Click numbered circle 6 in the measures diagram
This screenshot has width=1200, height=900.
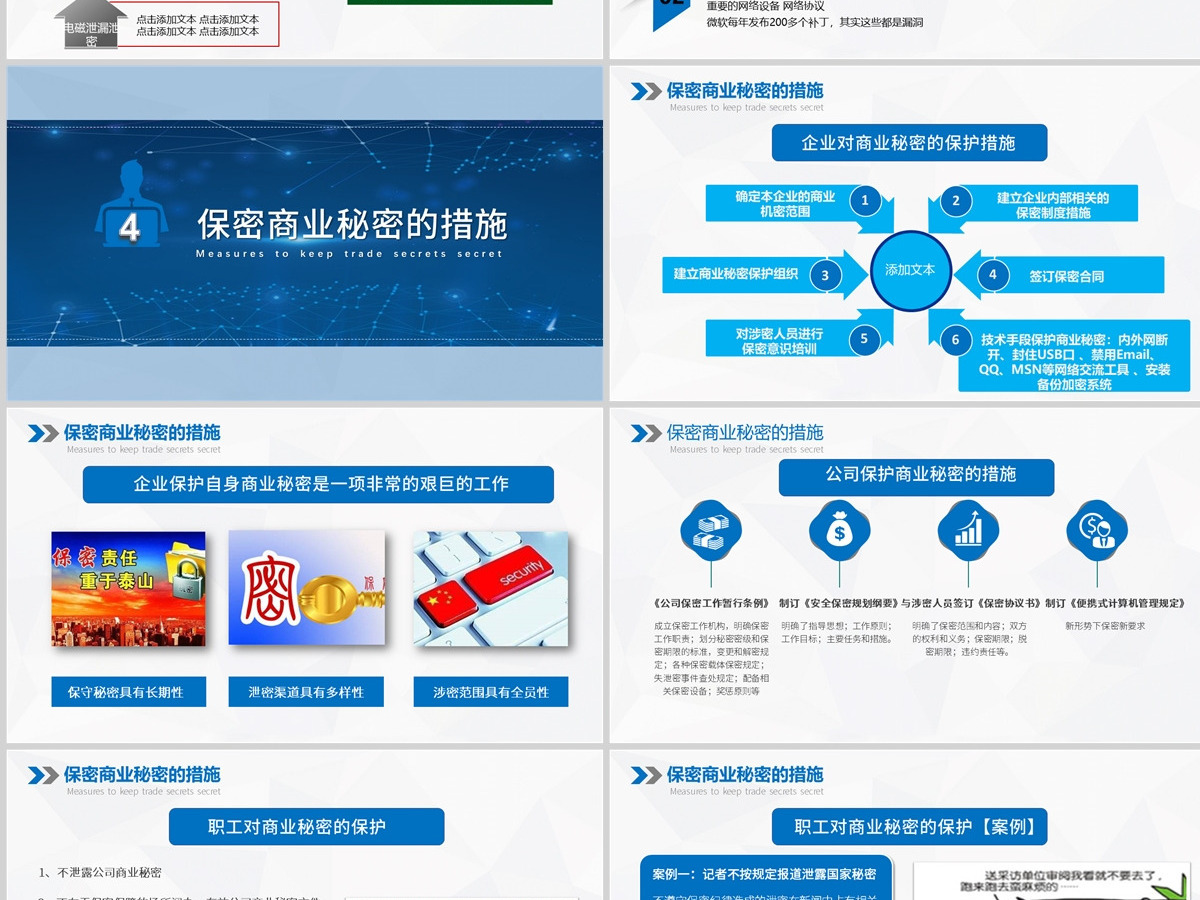pyautogui.click(x=956, y=340)
